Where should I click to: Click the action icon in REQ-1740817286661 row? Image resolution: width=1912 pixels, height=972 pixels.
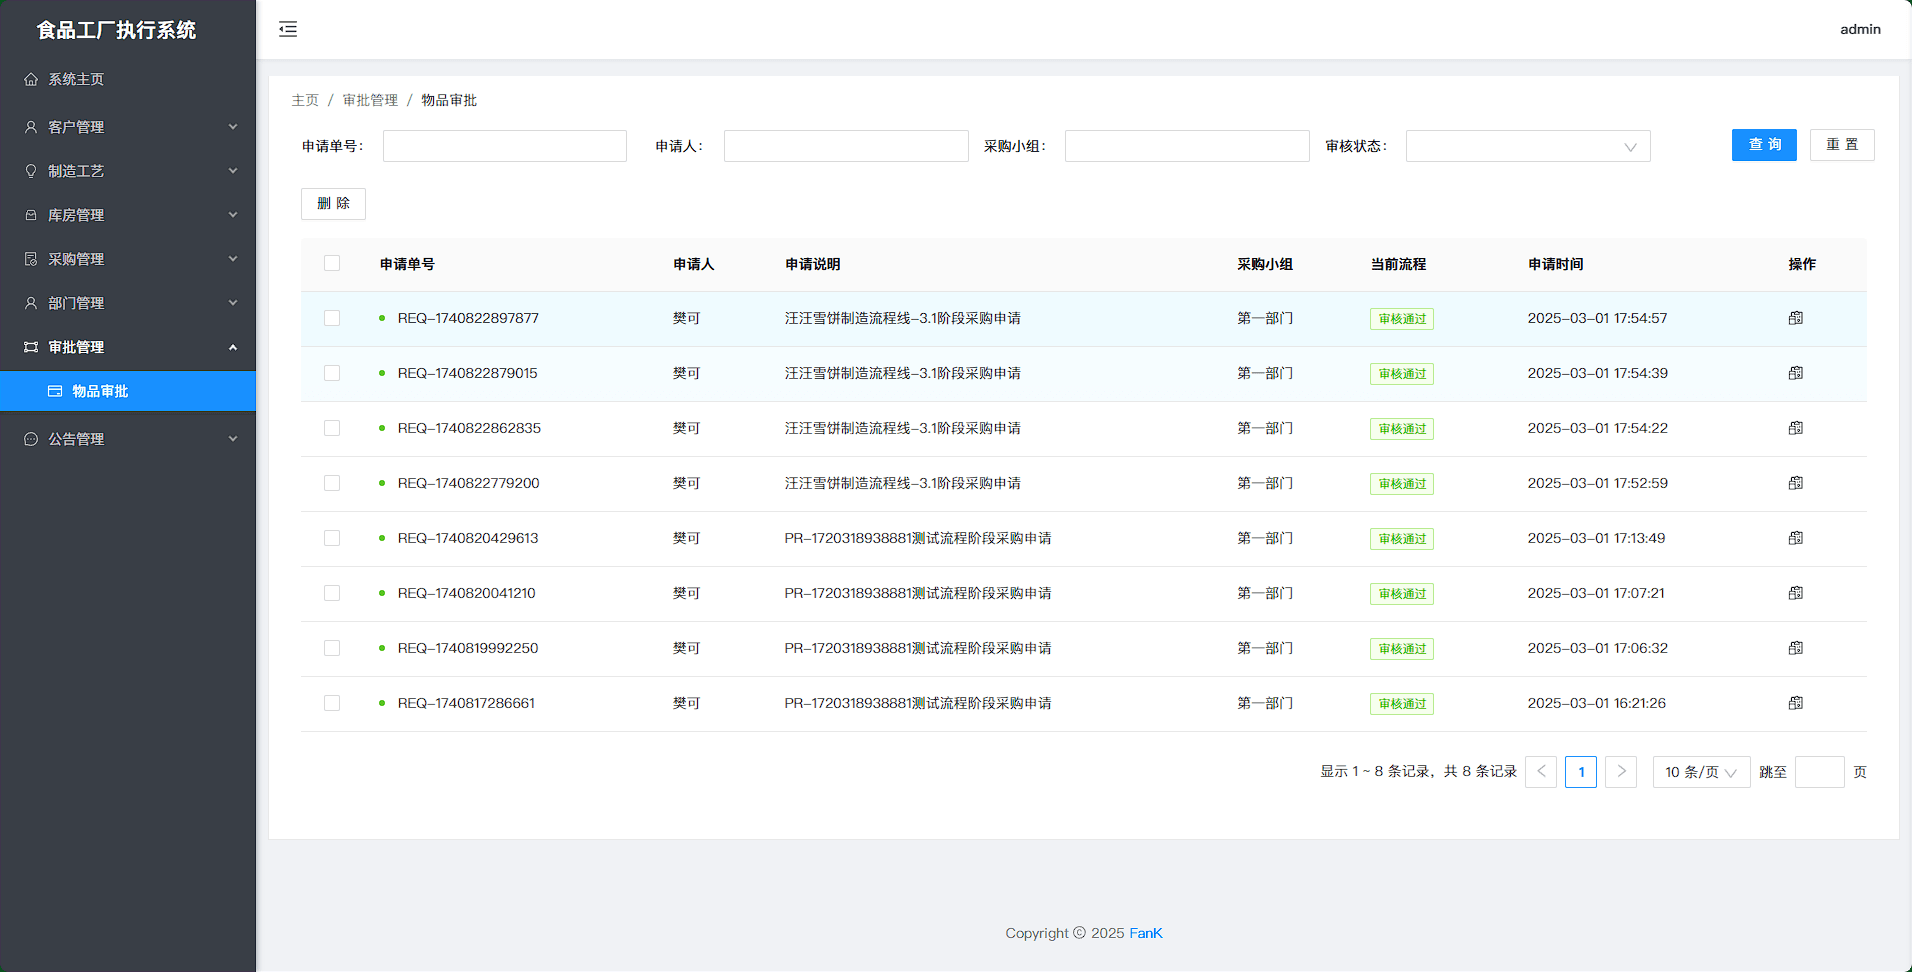click(x=1795, y=703)
